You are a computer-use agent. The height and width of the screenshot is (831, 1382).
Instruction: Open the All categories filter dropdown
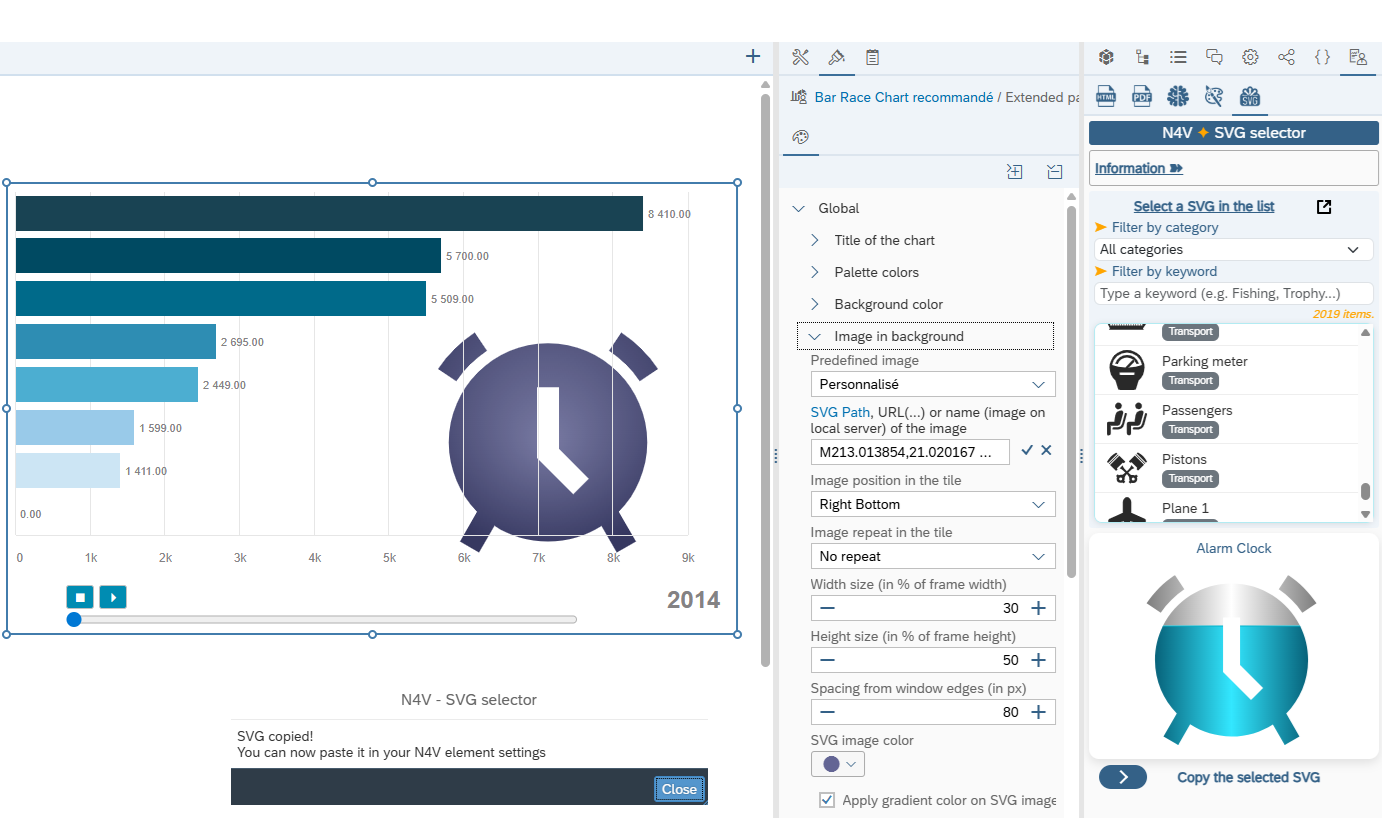click(x=1233, y=250)
